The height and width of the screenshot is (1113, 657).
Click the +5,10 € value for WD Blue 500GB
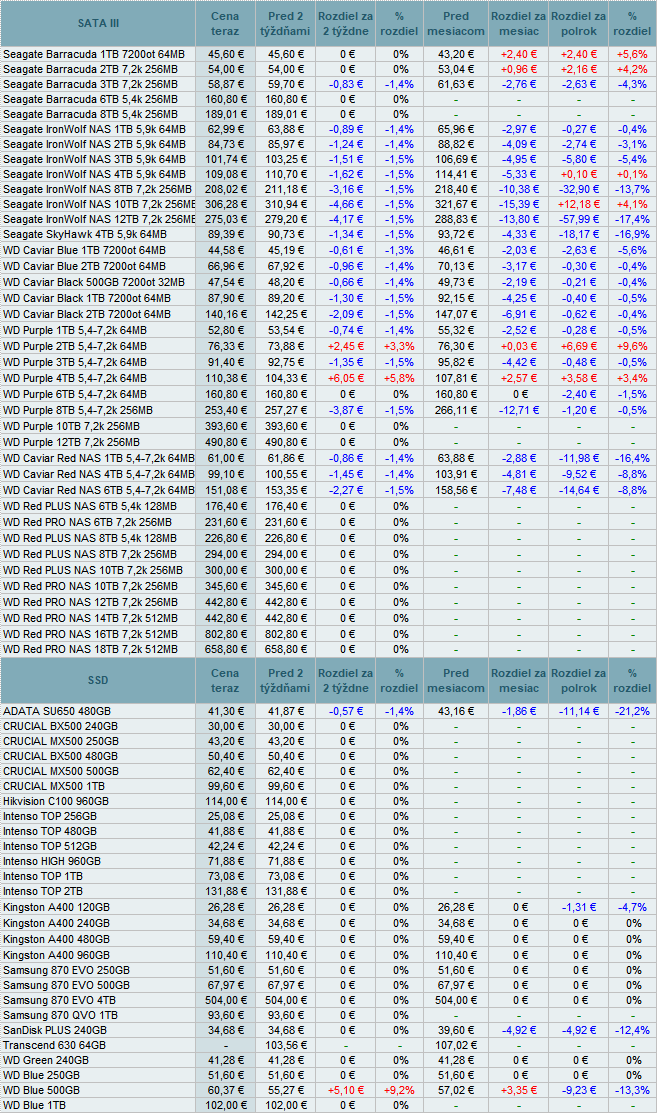(346, 1090)
